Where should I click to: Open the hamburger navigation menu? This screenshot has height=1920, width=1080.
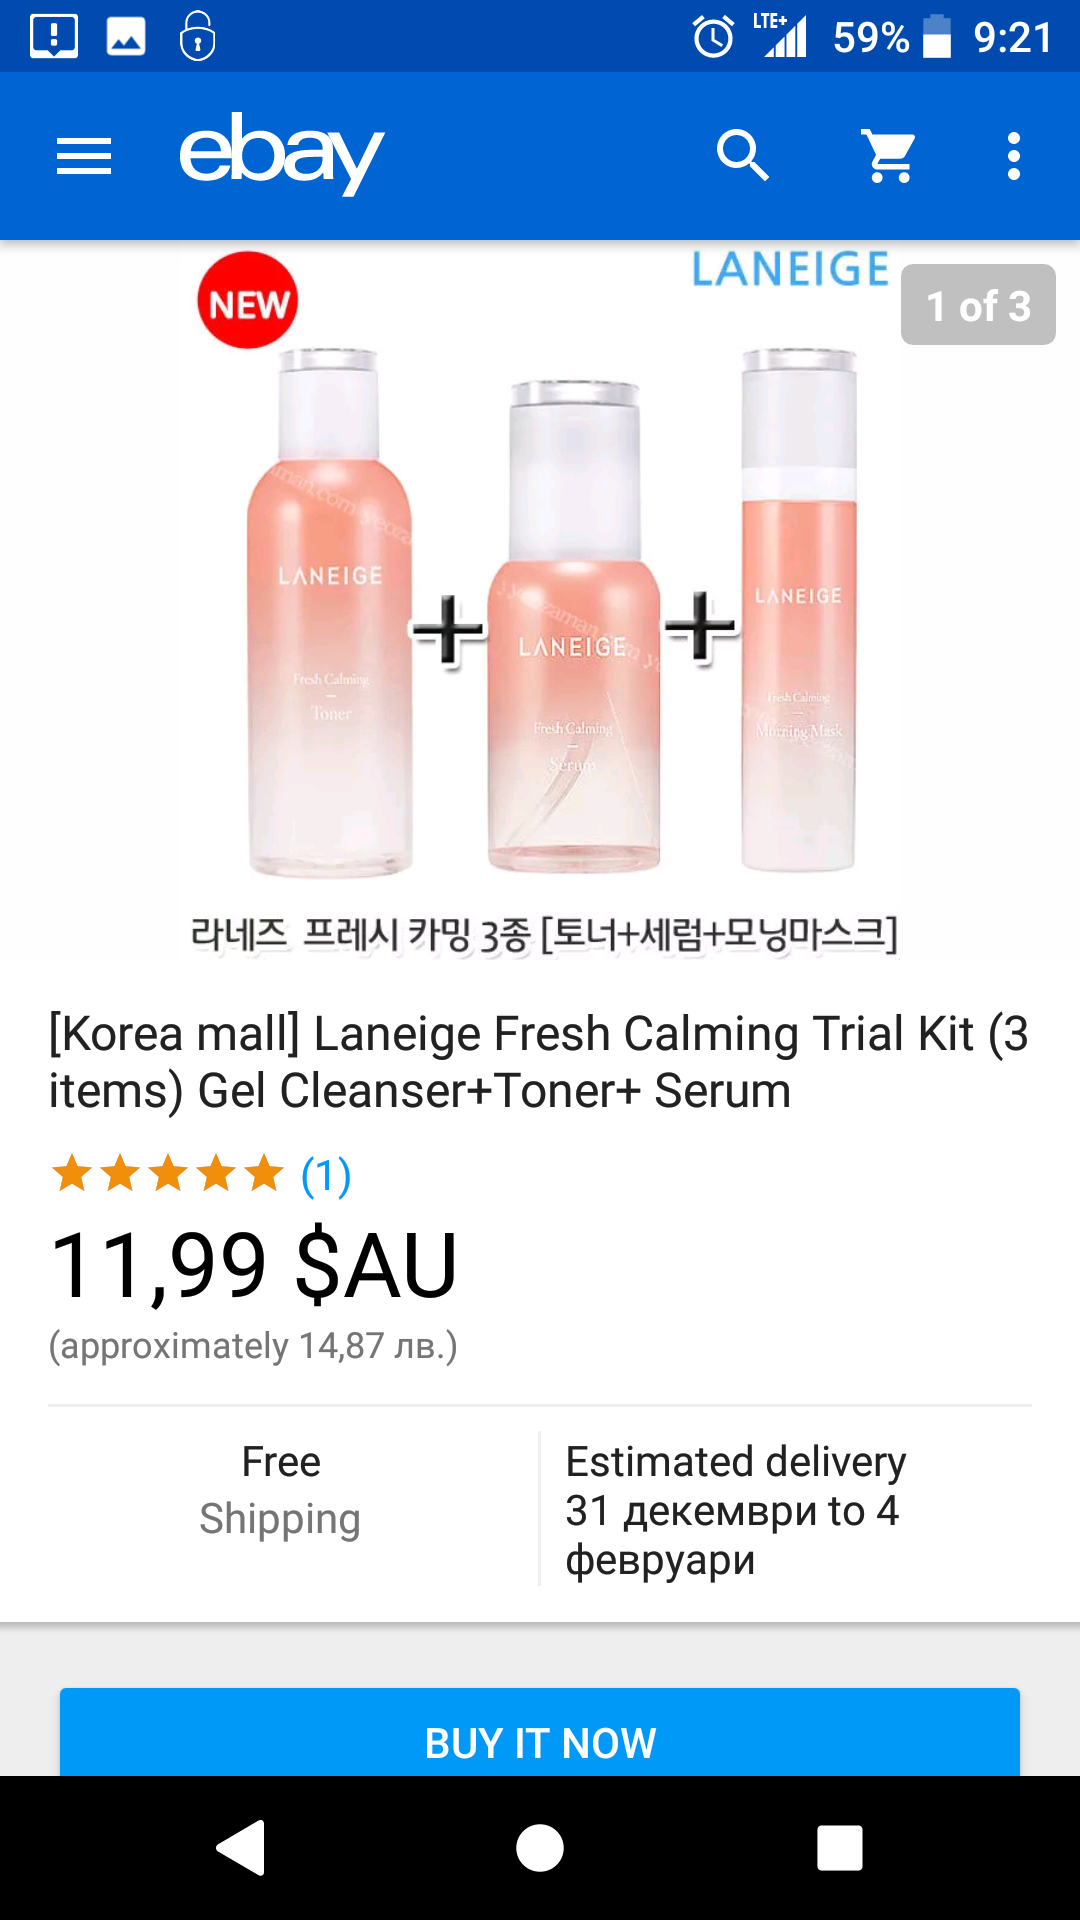click(84, 157)
